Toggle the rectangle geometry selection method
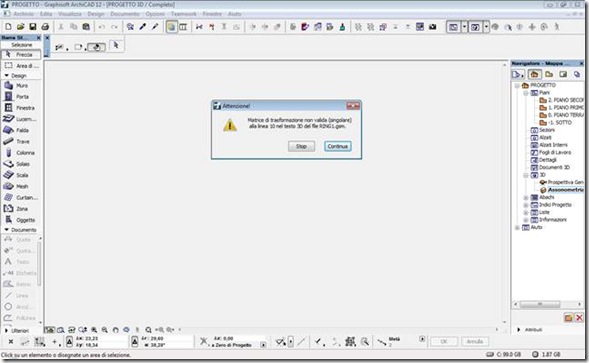Screen dimensions: 589x363 click(x=78, y=47)
